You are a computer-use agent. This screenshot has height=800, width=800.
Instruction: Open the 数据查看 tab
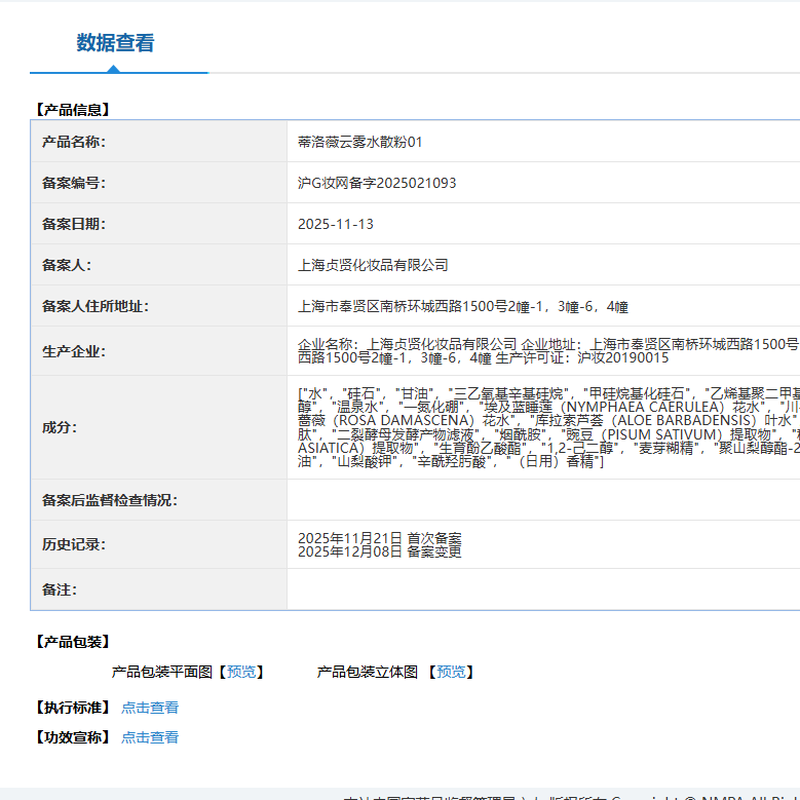pyautogui.click(x=116, y=44)
